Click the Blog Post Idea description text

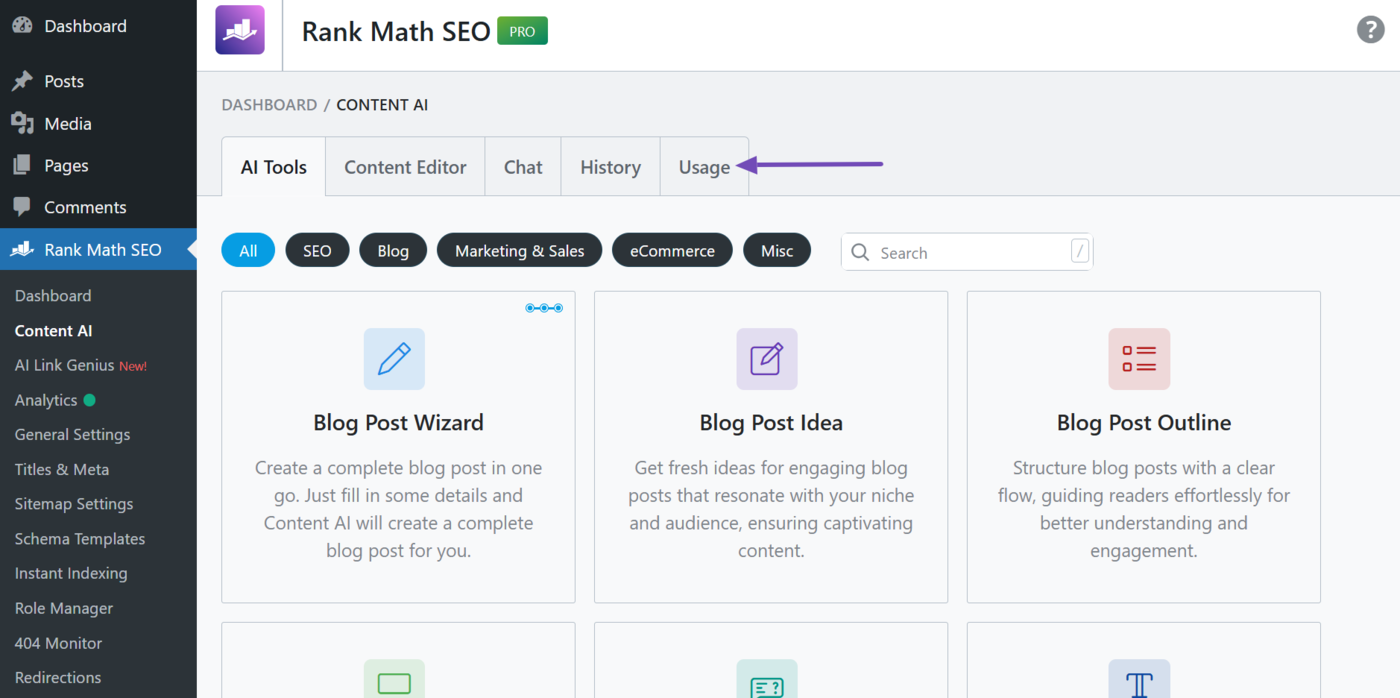coord(771,509)
